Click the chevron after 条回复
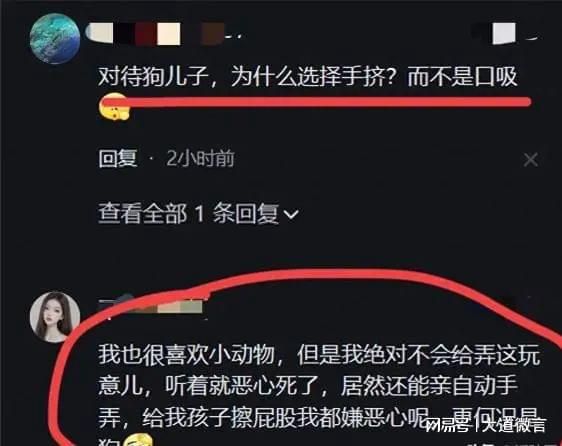This screenshot has height=446, width=562. (x=291, y=214)
